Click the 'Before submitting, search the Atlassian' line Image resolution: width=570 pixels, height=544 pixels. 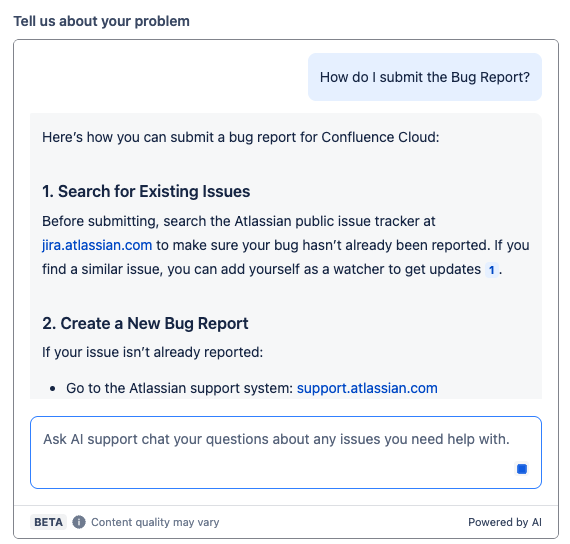pos(238,221)
